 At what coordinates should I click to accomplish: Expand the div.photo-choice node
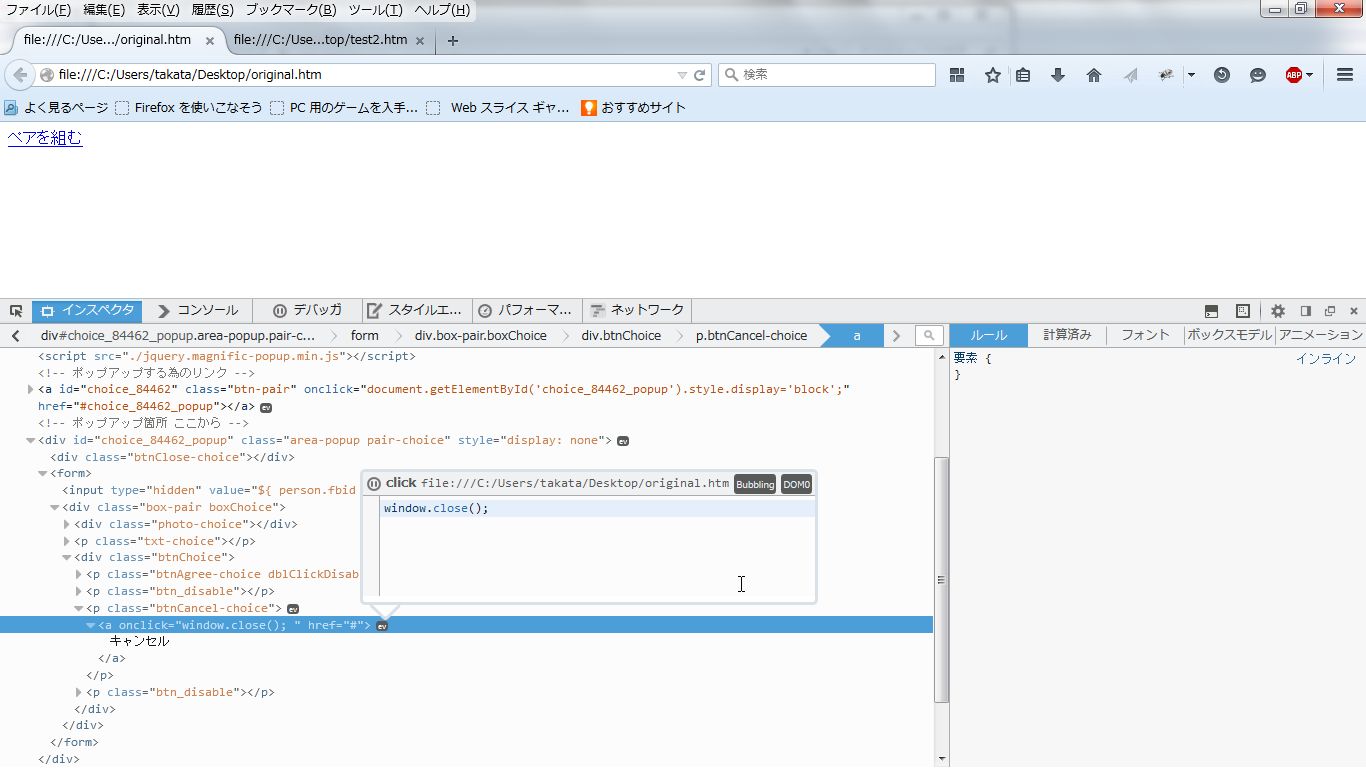tap(67, 525)
